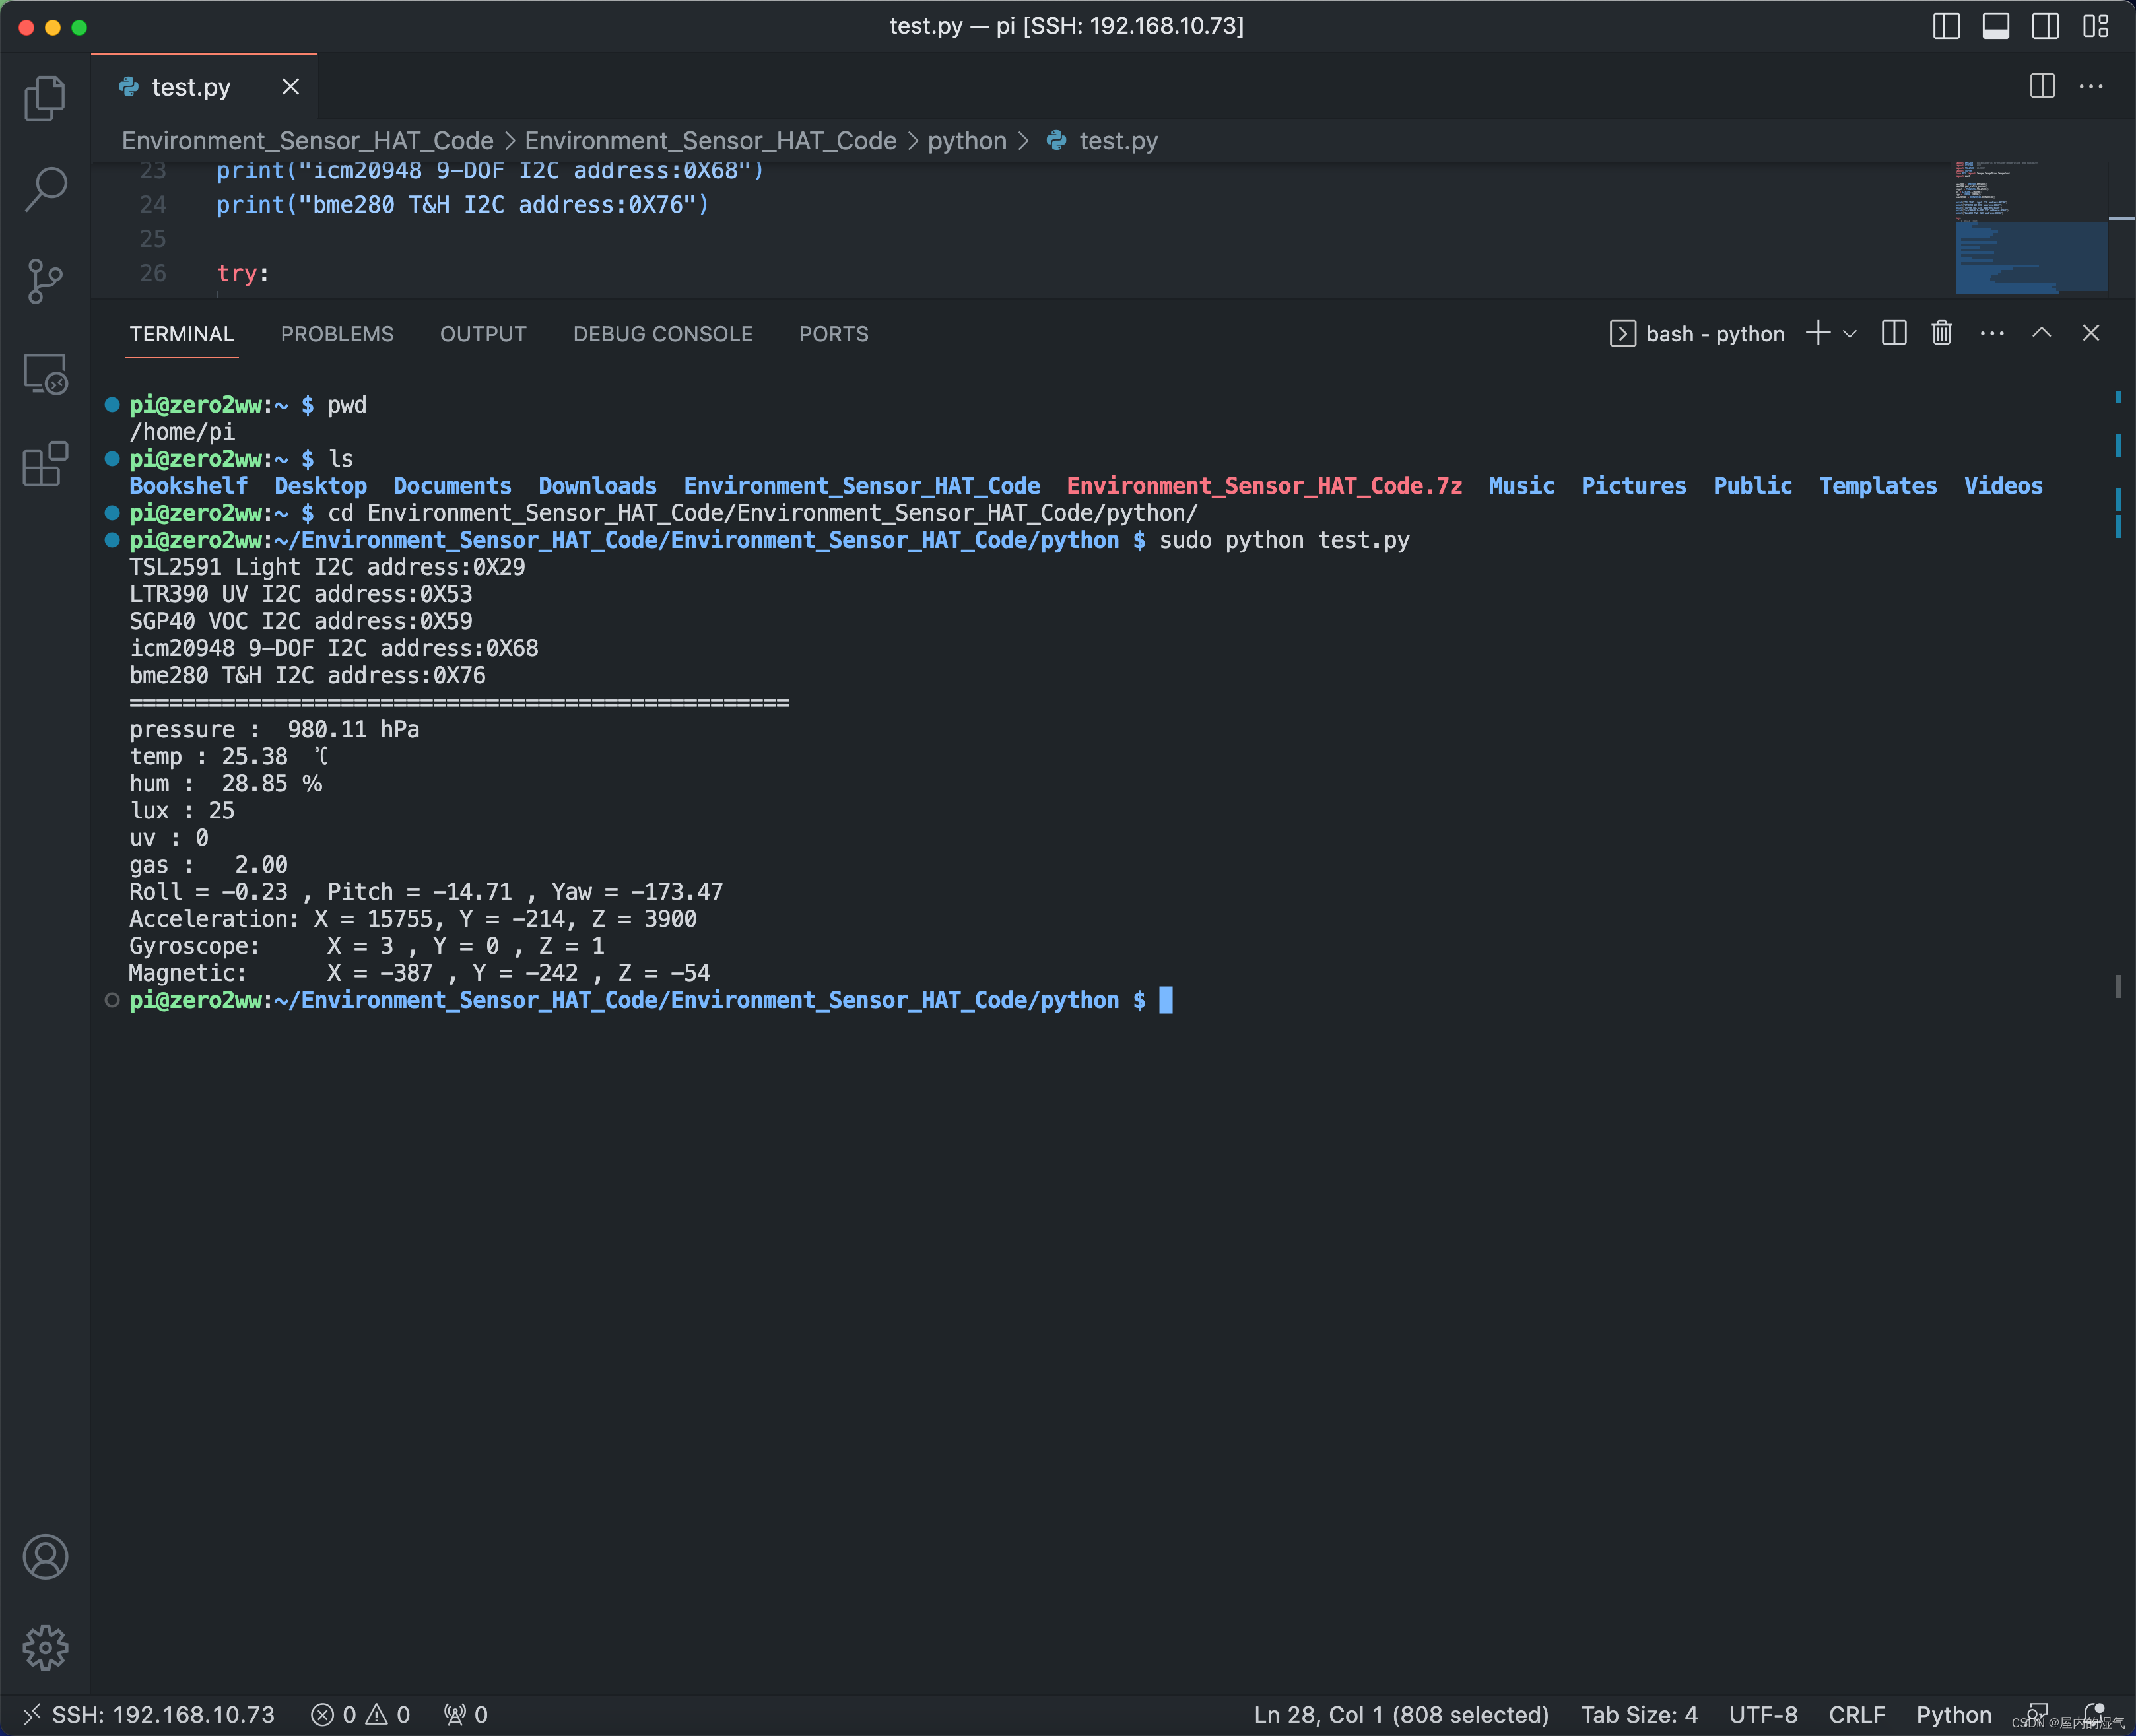2136x1736 pixels.
Task: Switch to the PROBLEMS tab
Action: point(337,334)
